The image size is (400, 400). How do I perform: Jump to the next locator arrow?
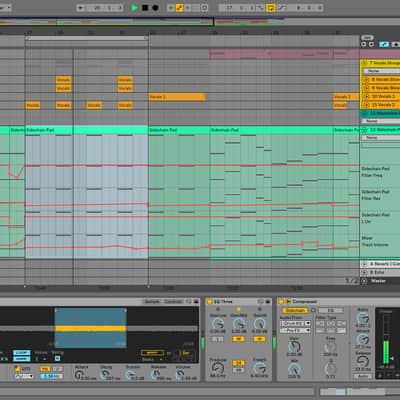(x=371, y=44)
